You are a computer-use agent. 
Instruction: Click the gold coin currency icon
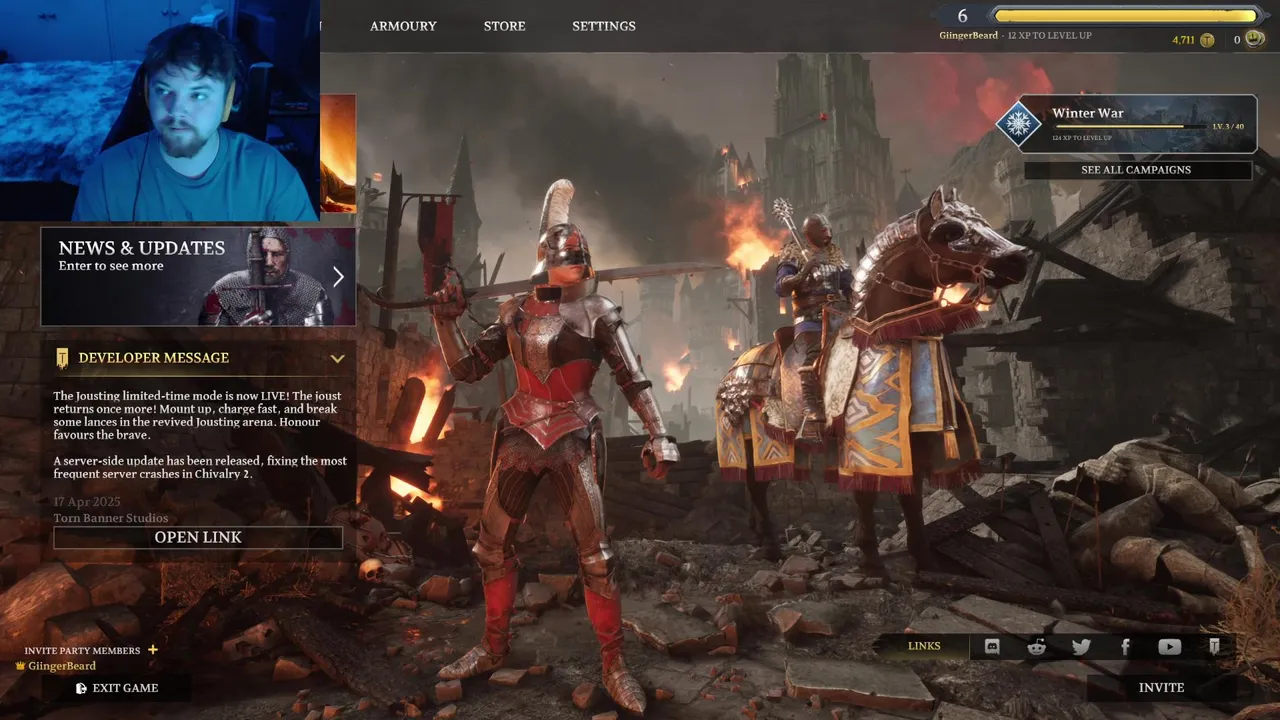(x=1207, y=40)
